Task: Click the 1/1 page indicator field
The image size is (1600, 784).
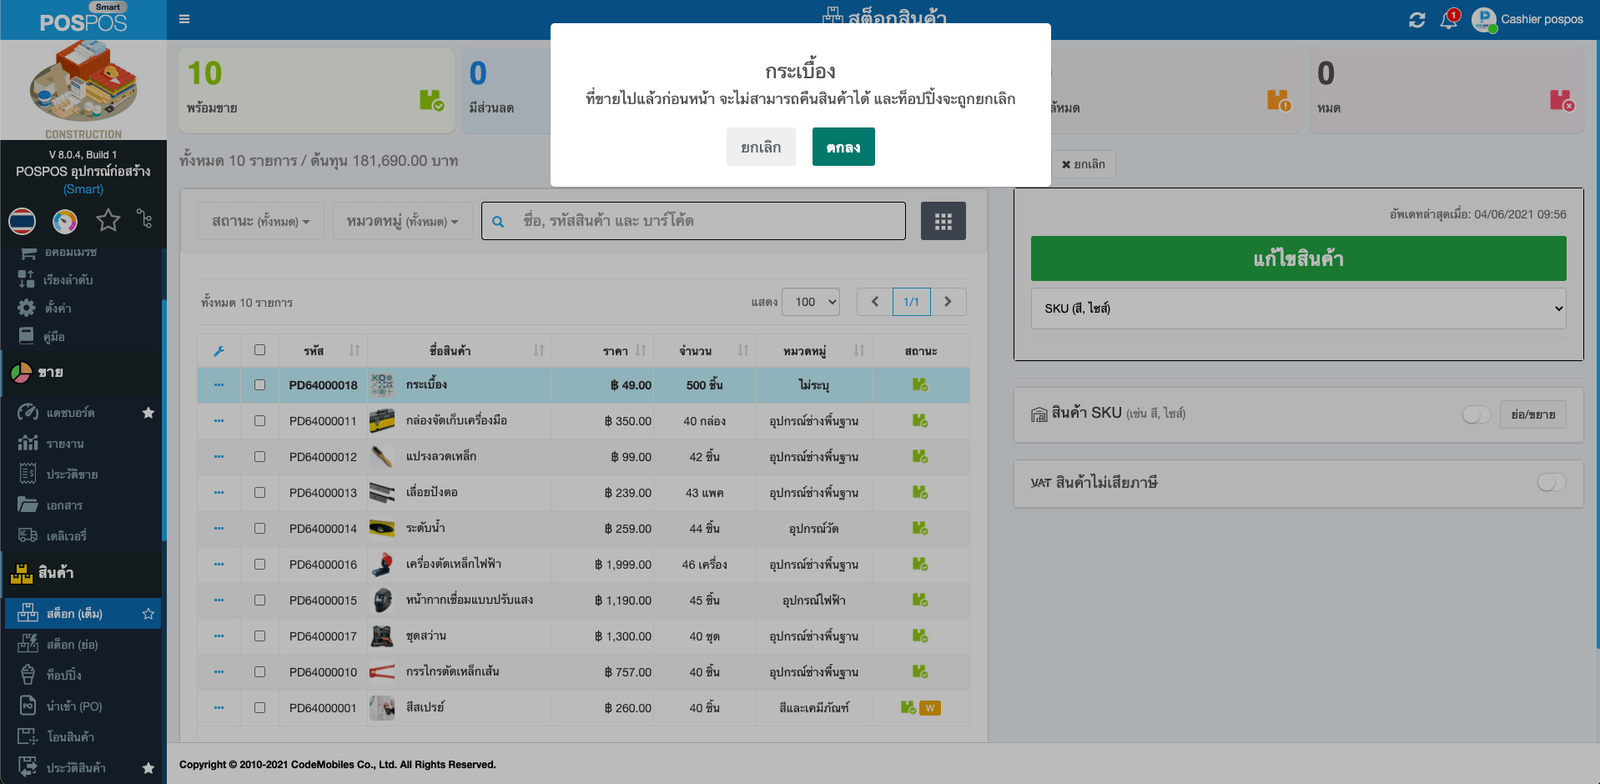Action: (911, 302)
